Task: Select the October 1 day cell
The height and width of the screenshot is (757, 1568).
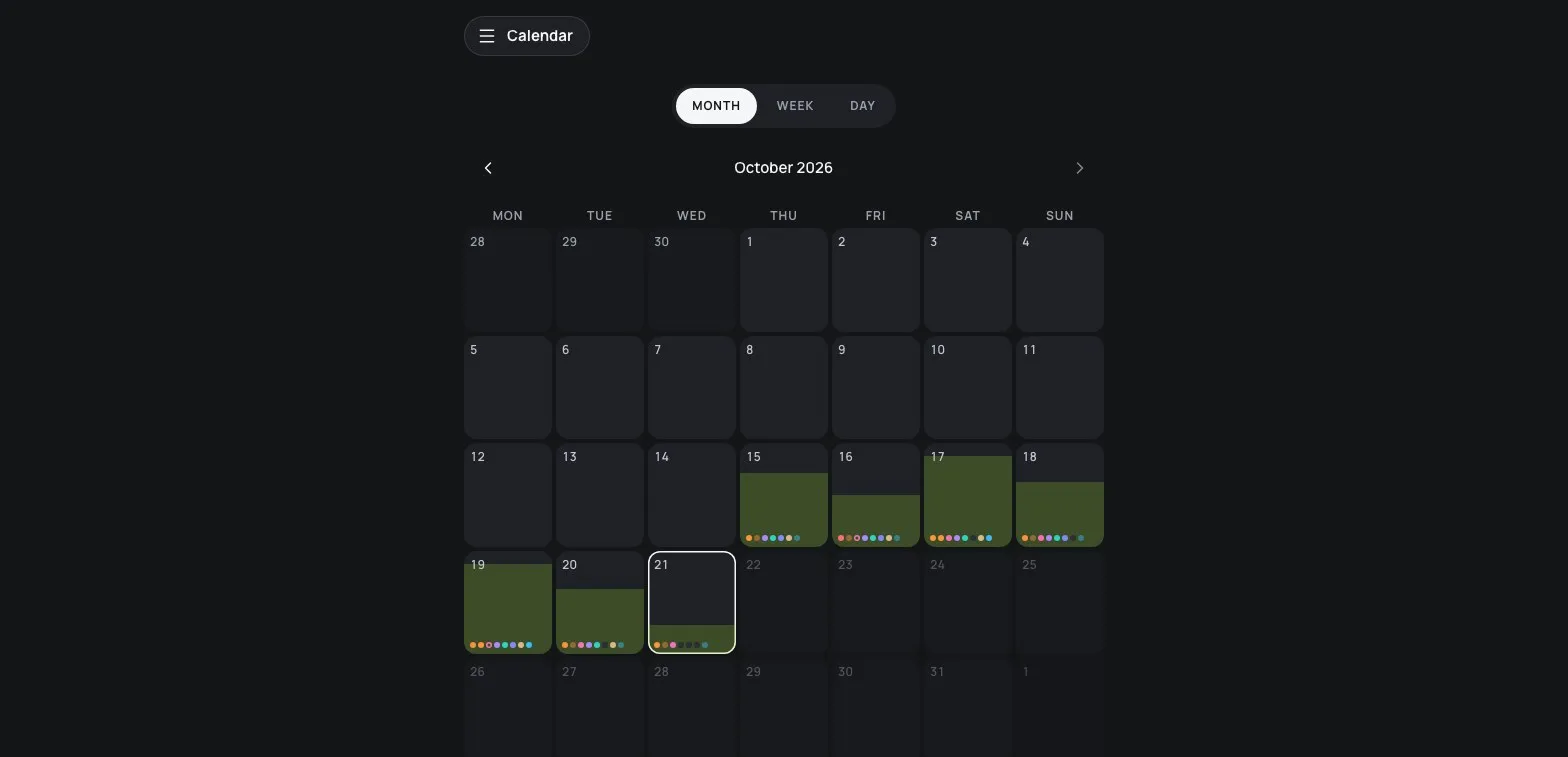Action: tap(784, 280)
